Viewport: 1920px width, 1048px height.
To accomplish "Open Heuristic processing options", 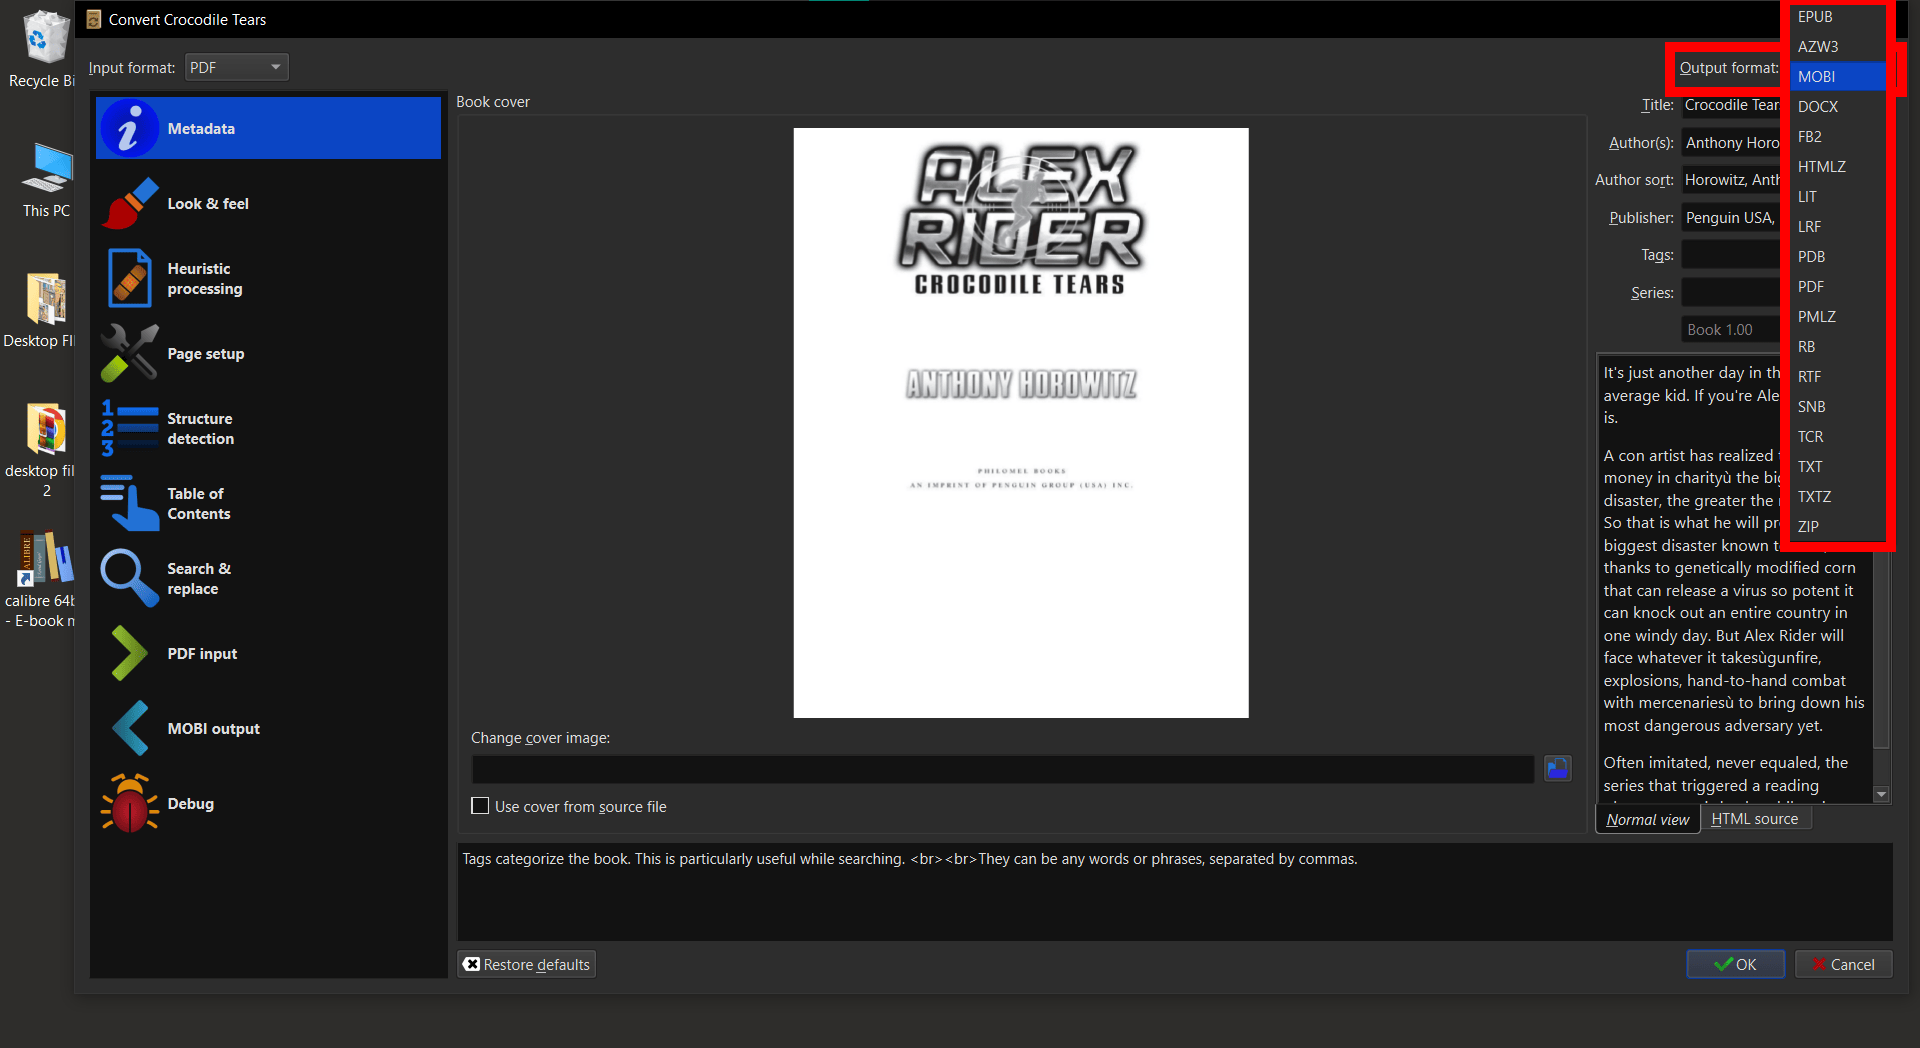I will click(205, 278).
